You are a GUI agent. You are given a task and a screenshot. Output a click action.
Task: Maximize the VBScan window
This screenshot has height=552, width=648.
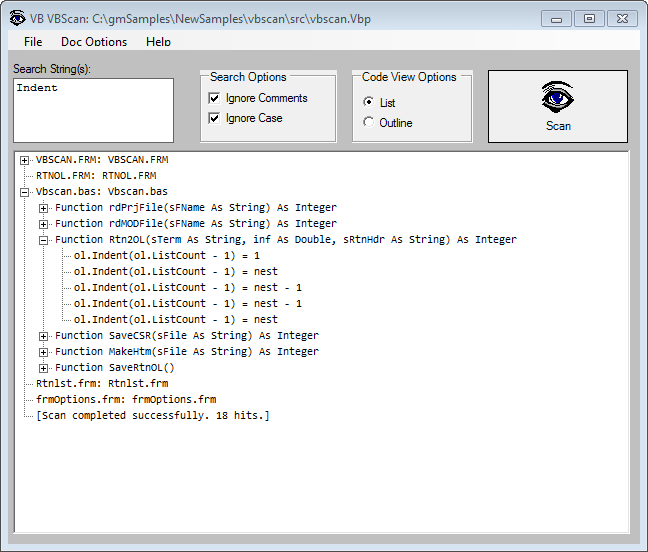tap(589, 18)
